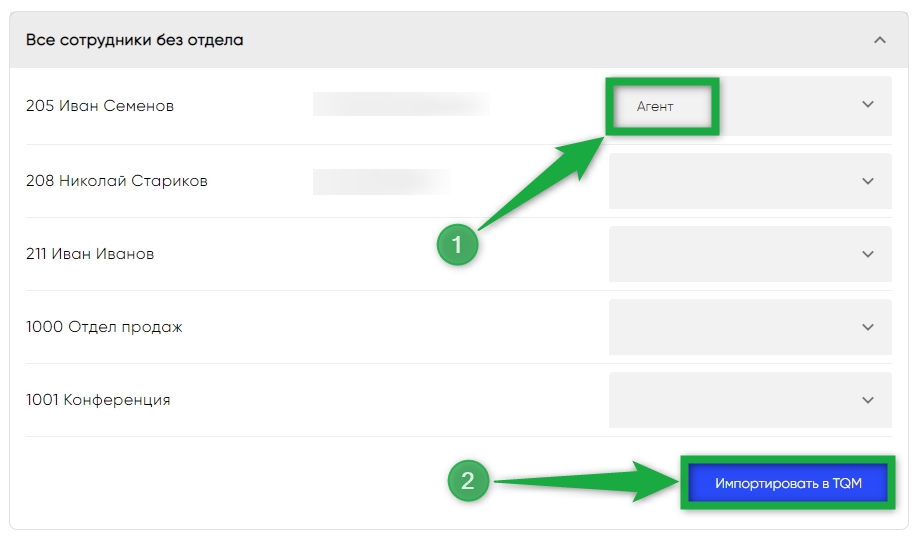Open role dropdown for 211 Иван Иванов
918x540 pixels.
point(750,254)
